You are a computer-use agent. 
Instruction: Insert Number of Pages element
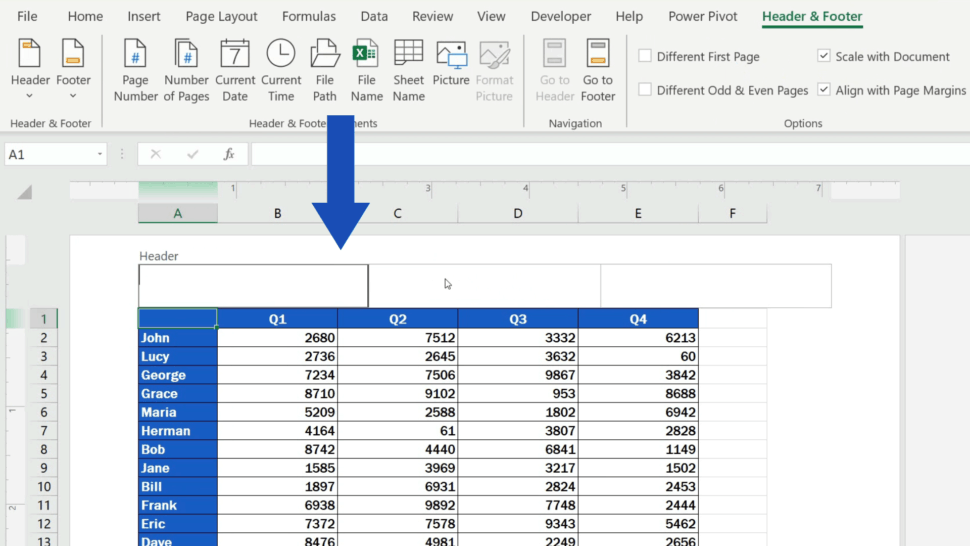[x=186, y=70]
